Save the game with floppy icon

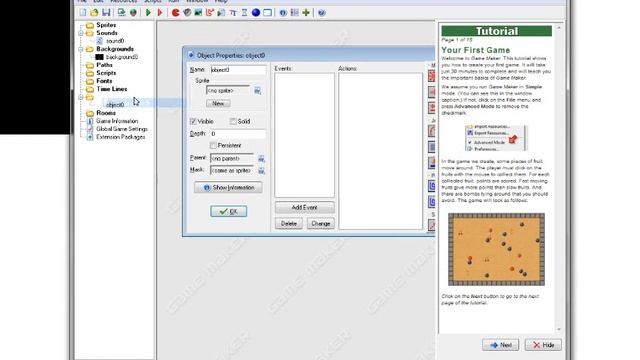point(106,13)
